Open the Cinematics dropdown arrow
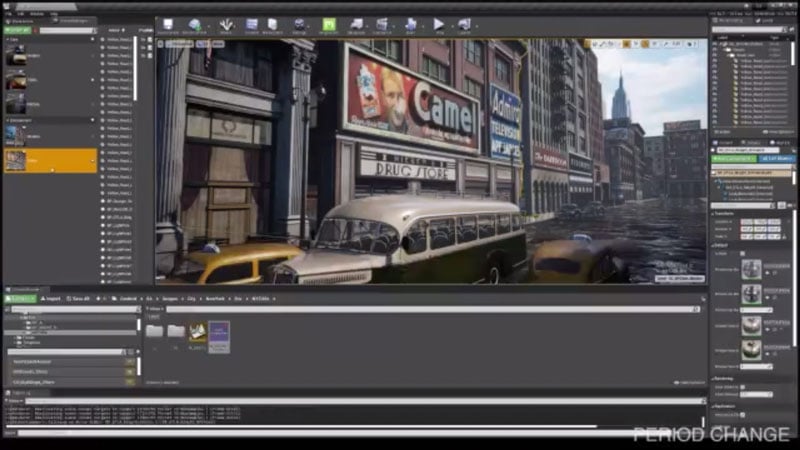 (x=394, y=25)
